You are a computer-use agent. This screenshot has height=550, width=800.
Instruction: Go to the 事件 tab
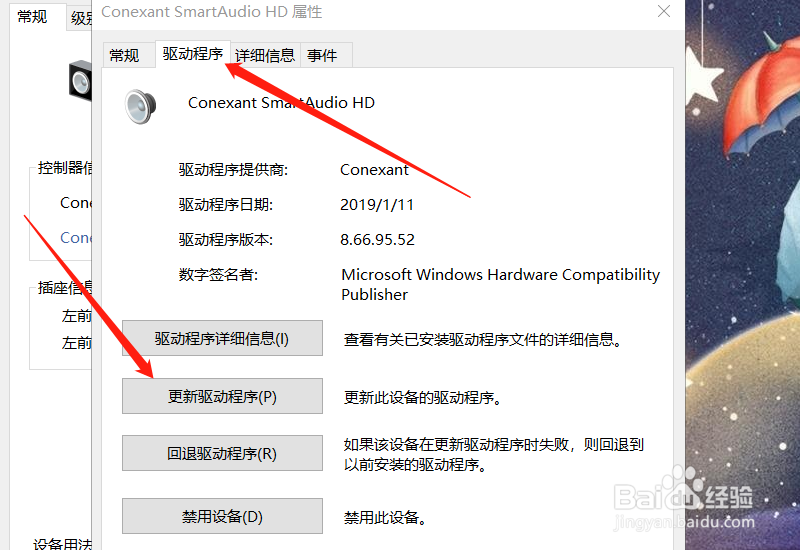tap(322, 56)
